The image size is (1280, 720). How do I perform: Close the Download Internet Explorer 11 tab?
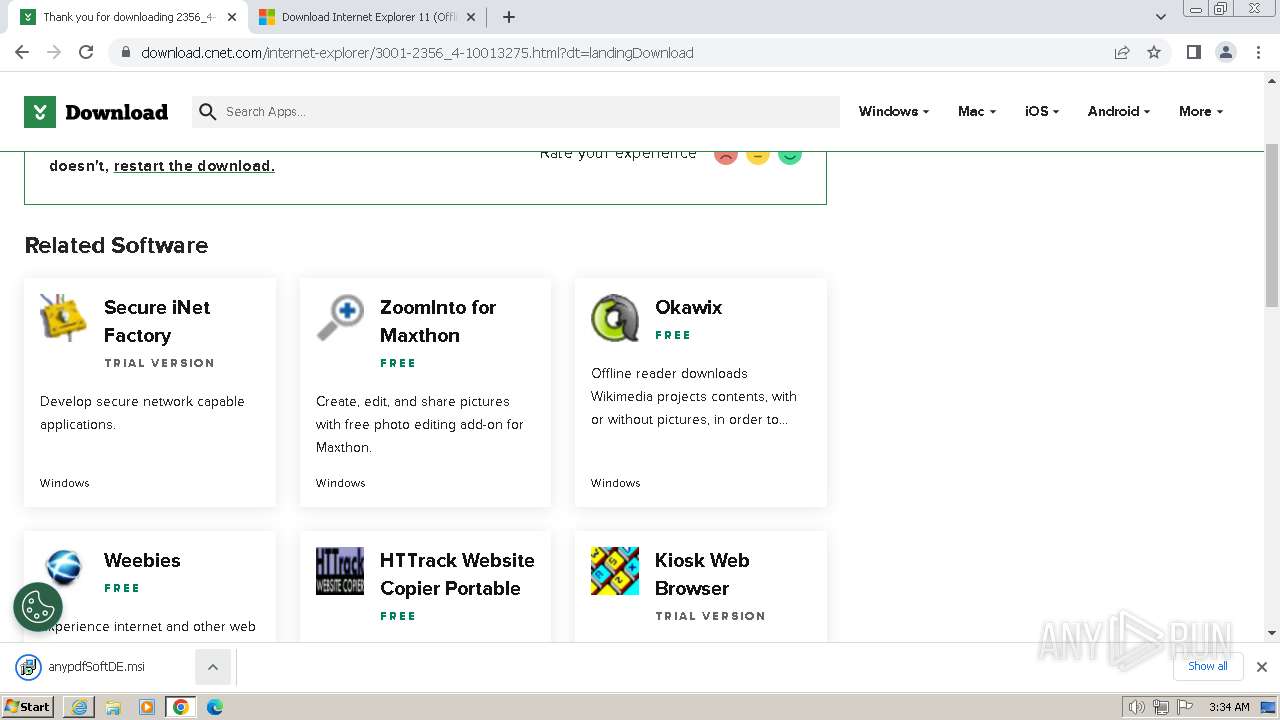click(473, 17)
